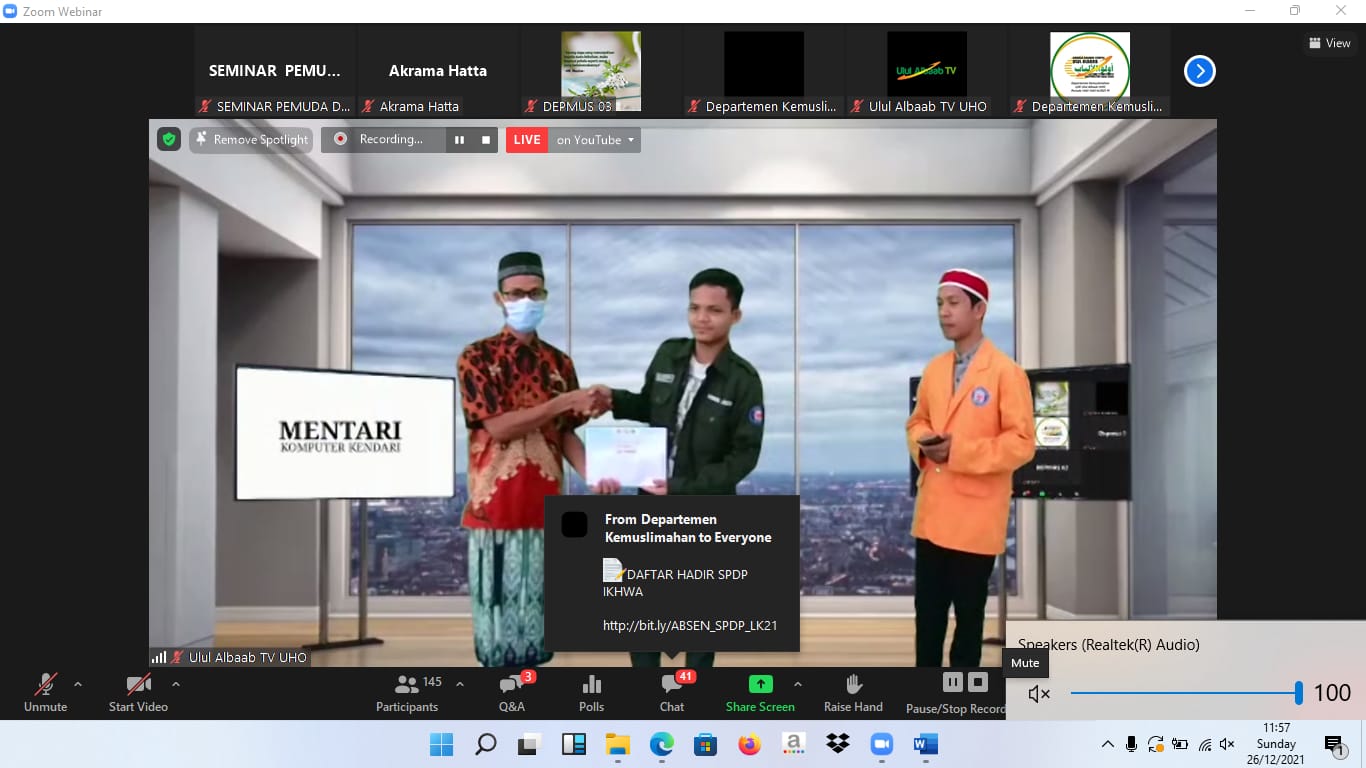Screen dimensions: 1366x768
Task: Expand Share Screen options arrow
Action: pos(797,685)
